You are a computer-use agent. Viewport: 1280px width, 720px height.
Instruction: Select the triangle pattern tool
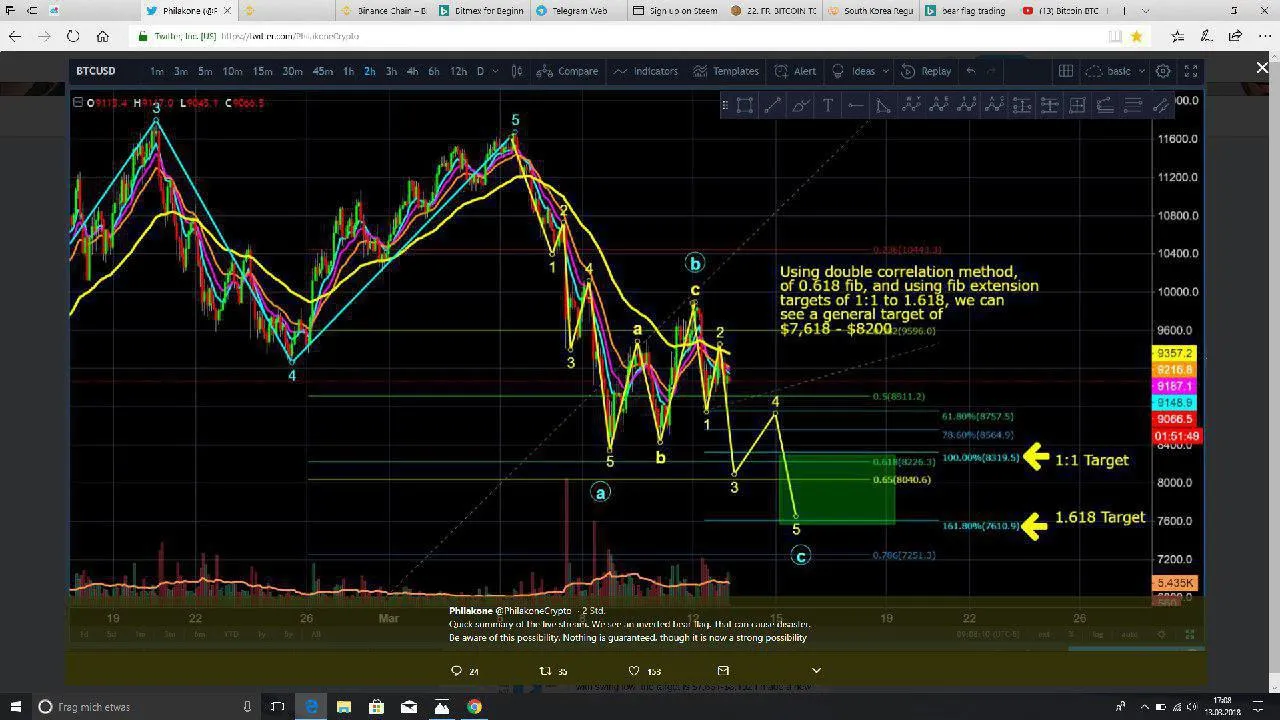pyautogui.click(x=883, y=105)
